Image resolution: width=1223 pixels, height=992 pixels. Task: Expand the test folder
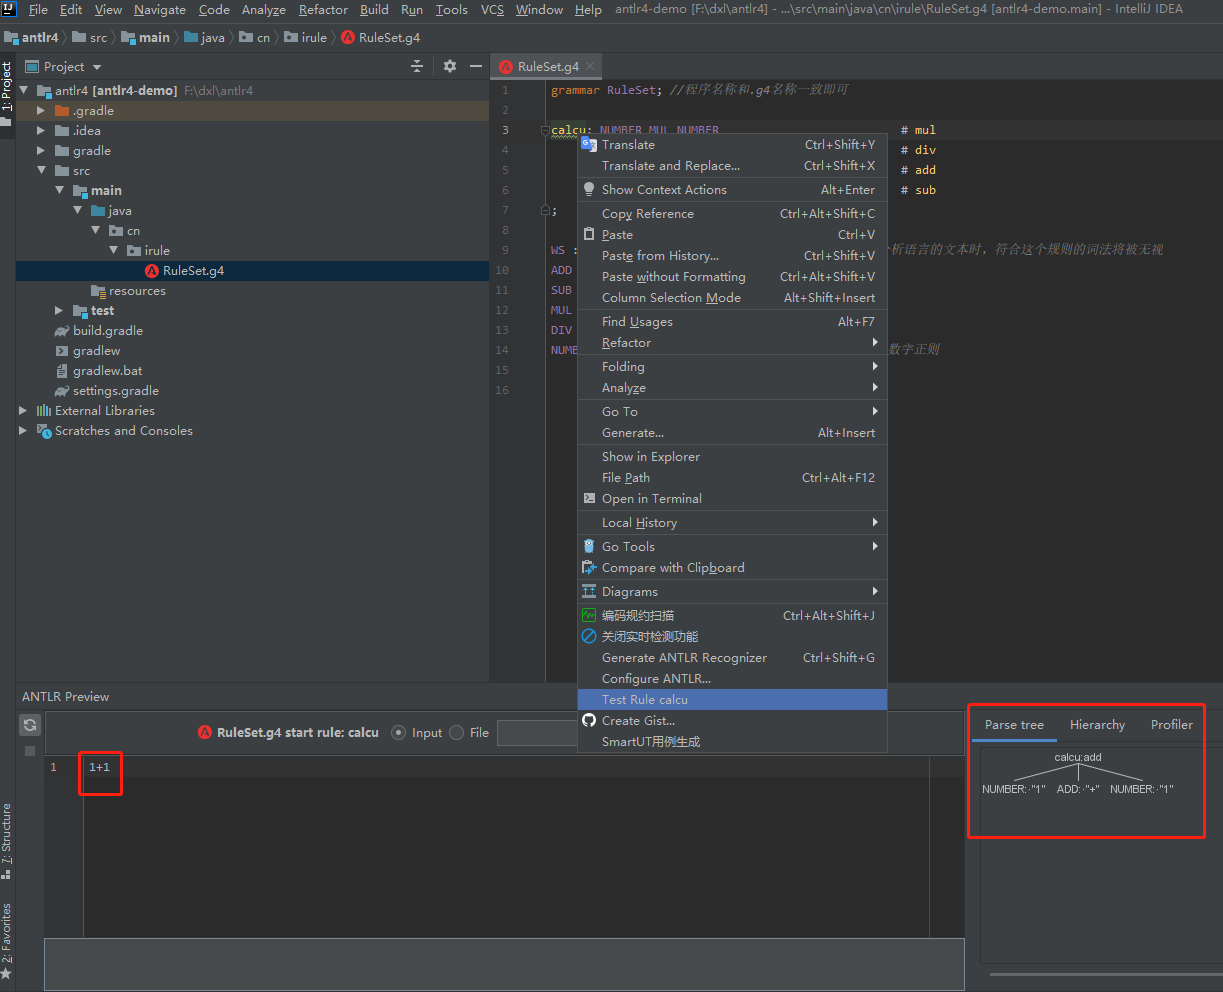(59, 311)
